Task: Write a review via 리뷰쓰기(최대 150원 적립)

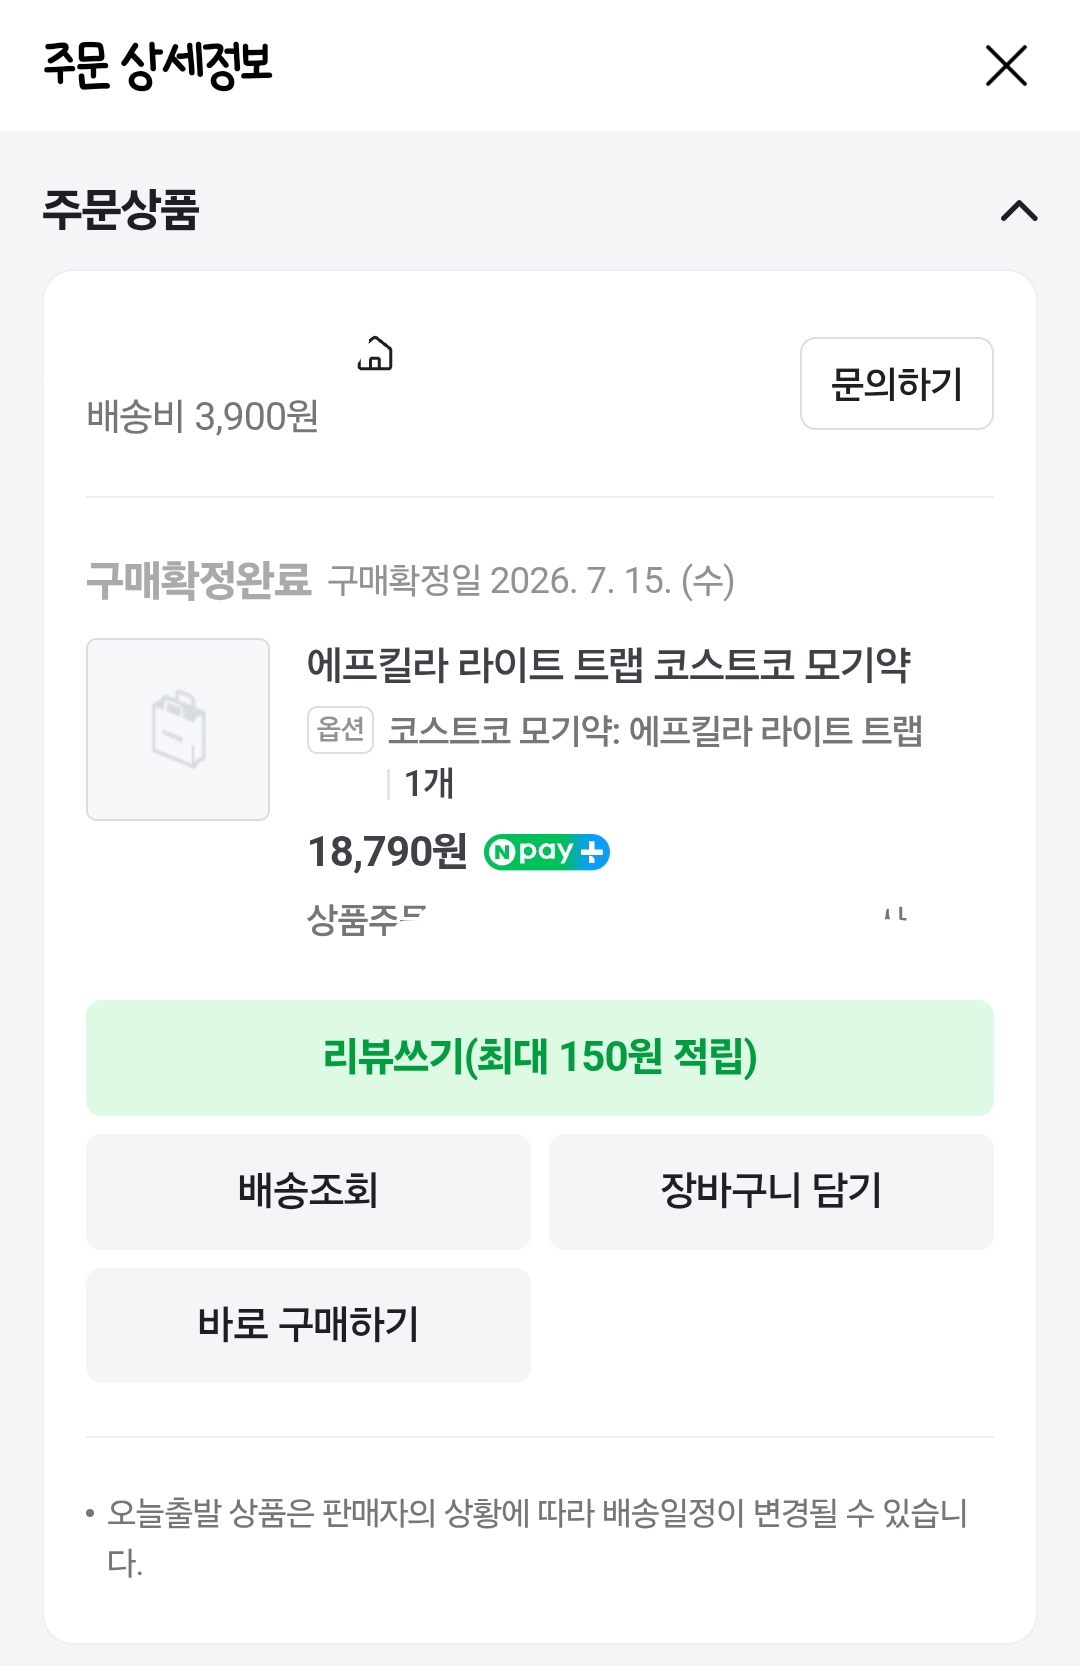Action: pyautogui.click(x=540, y=1057)
